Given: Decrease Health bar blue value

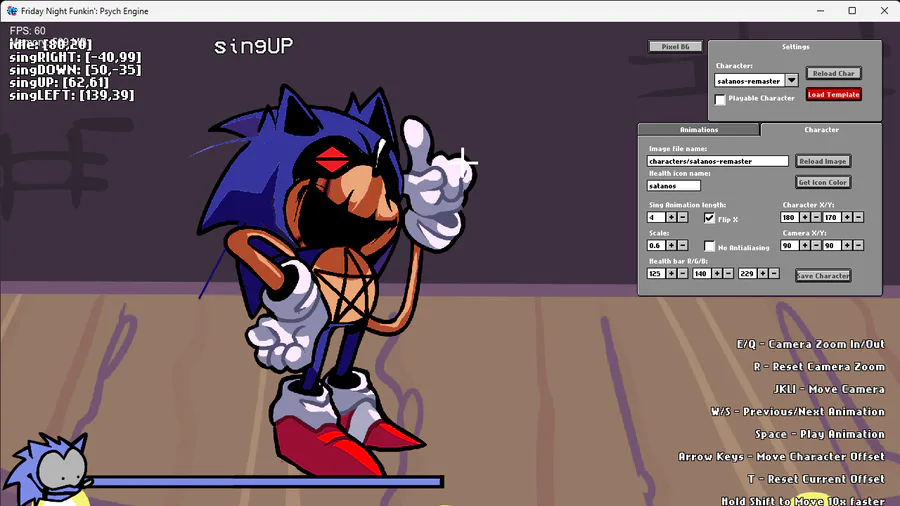Looking at the screenshot, I should [x=774, y=274].
